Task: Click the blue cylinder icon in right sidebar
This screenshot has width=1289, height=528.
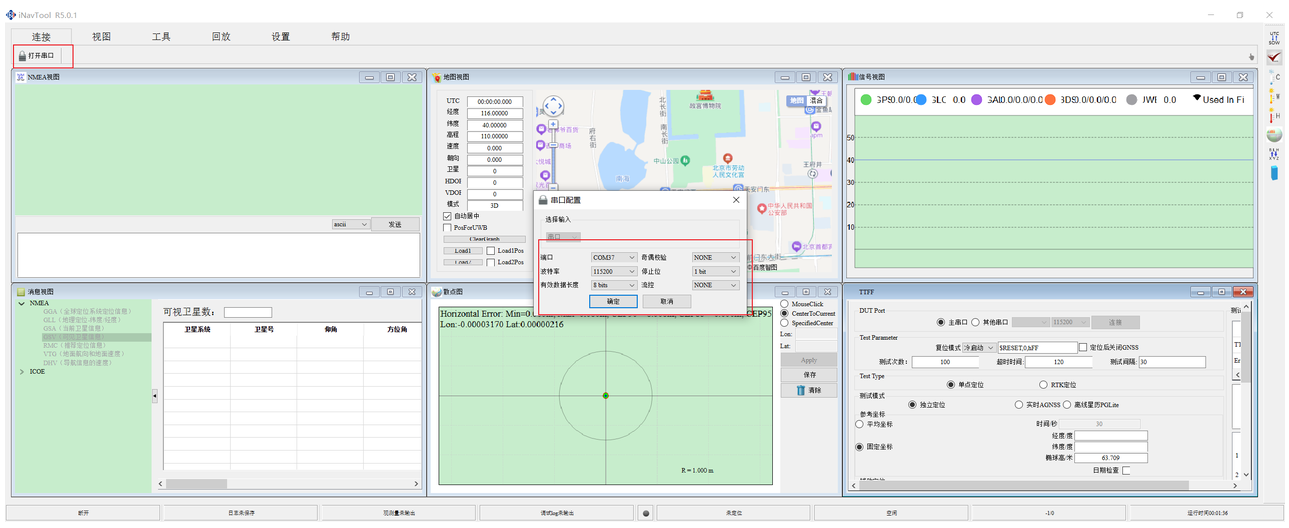Action: (x=1274, y=174)
